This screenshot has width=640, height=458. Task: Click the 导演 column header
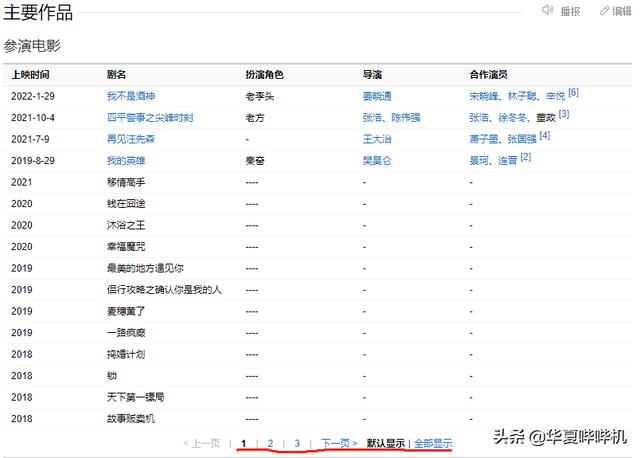pos(372,75)
